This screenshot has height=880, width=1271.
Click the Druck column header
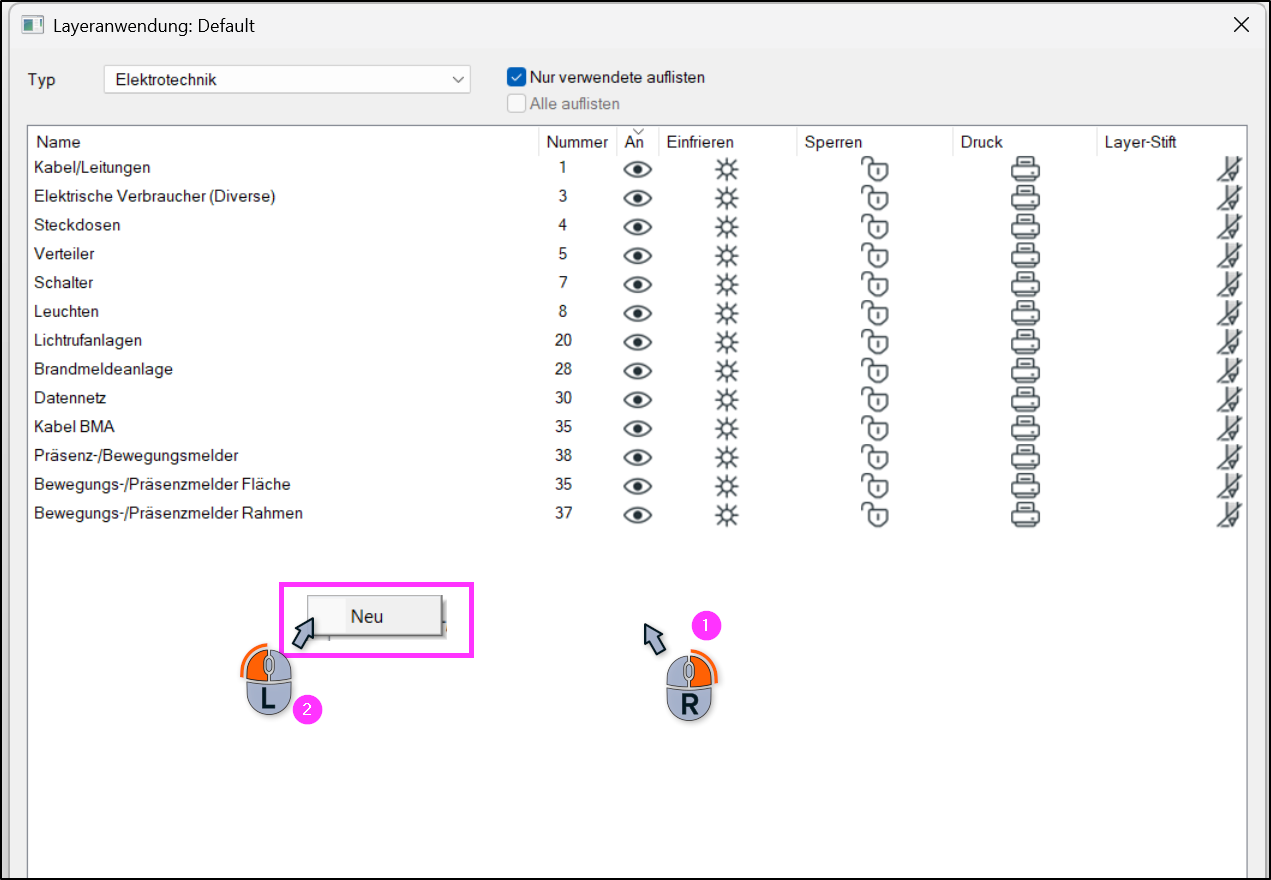(1025, 142)
